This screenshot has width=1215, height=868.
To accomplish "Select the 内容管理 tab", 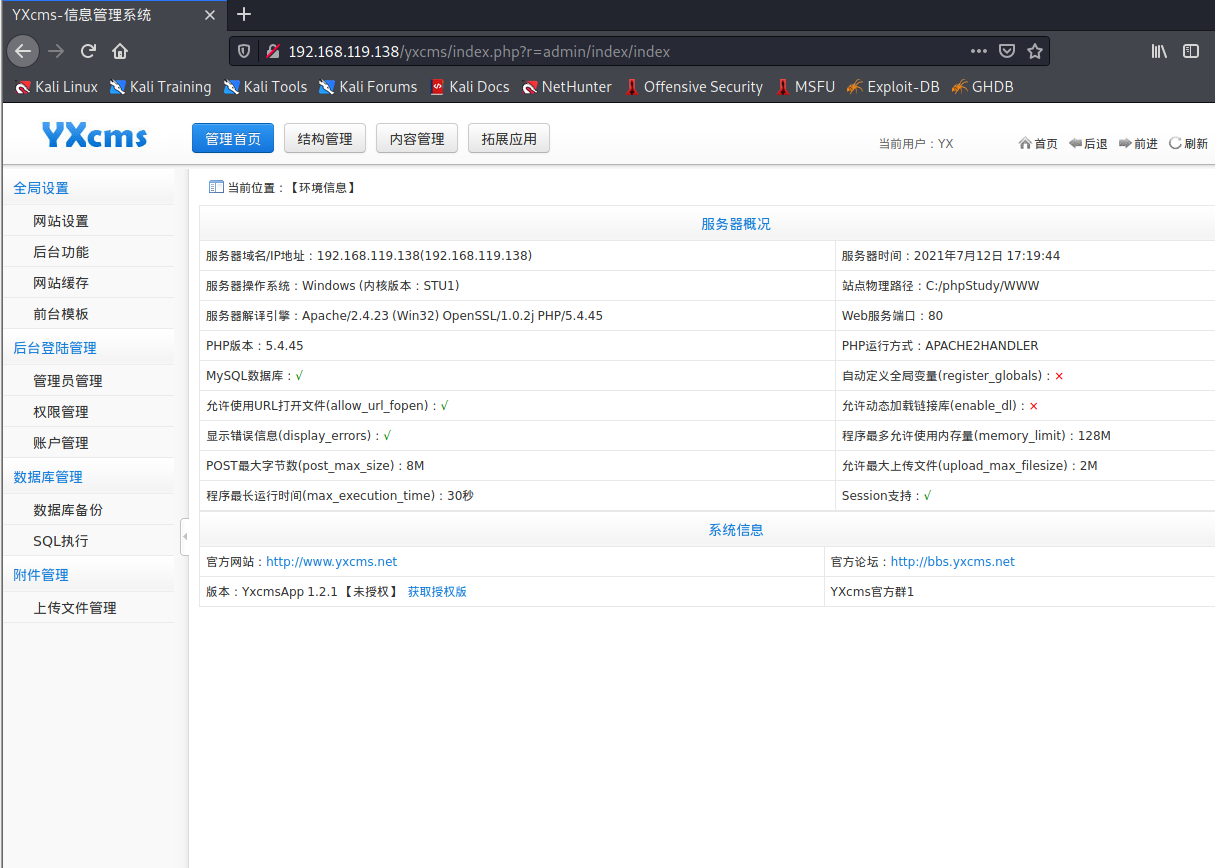I will [x=417, y=139].
